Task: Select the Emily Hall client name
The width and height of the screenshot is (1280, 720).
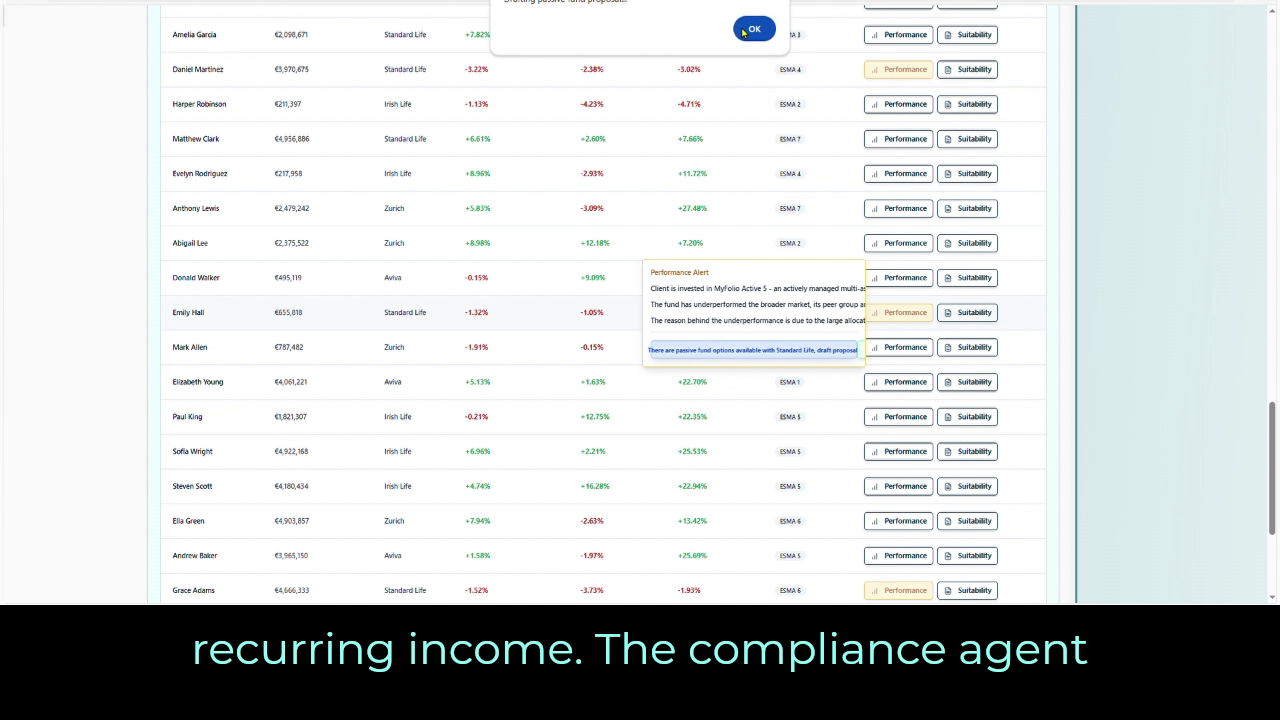Action: [x=188, y=313]
